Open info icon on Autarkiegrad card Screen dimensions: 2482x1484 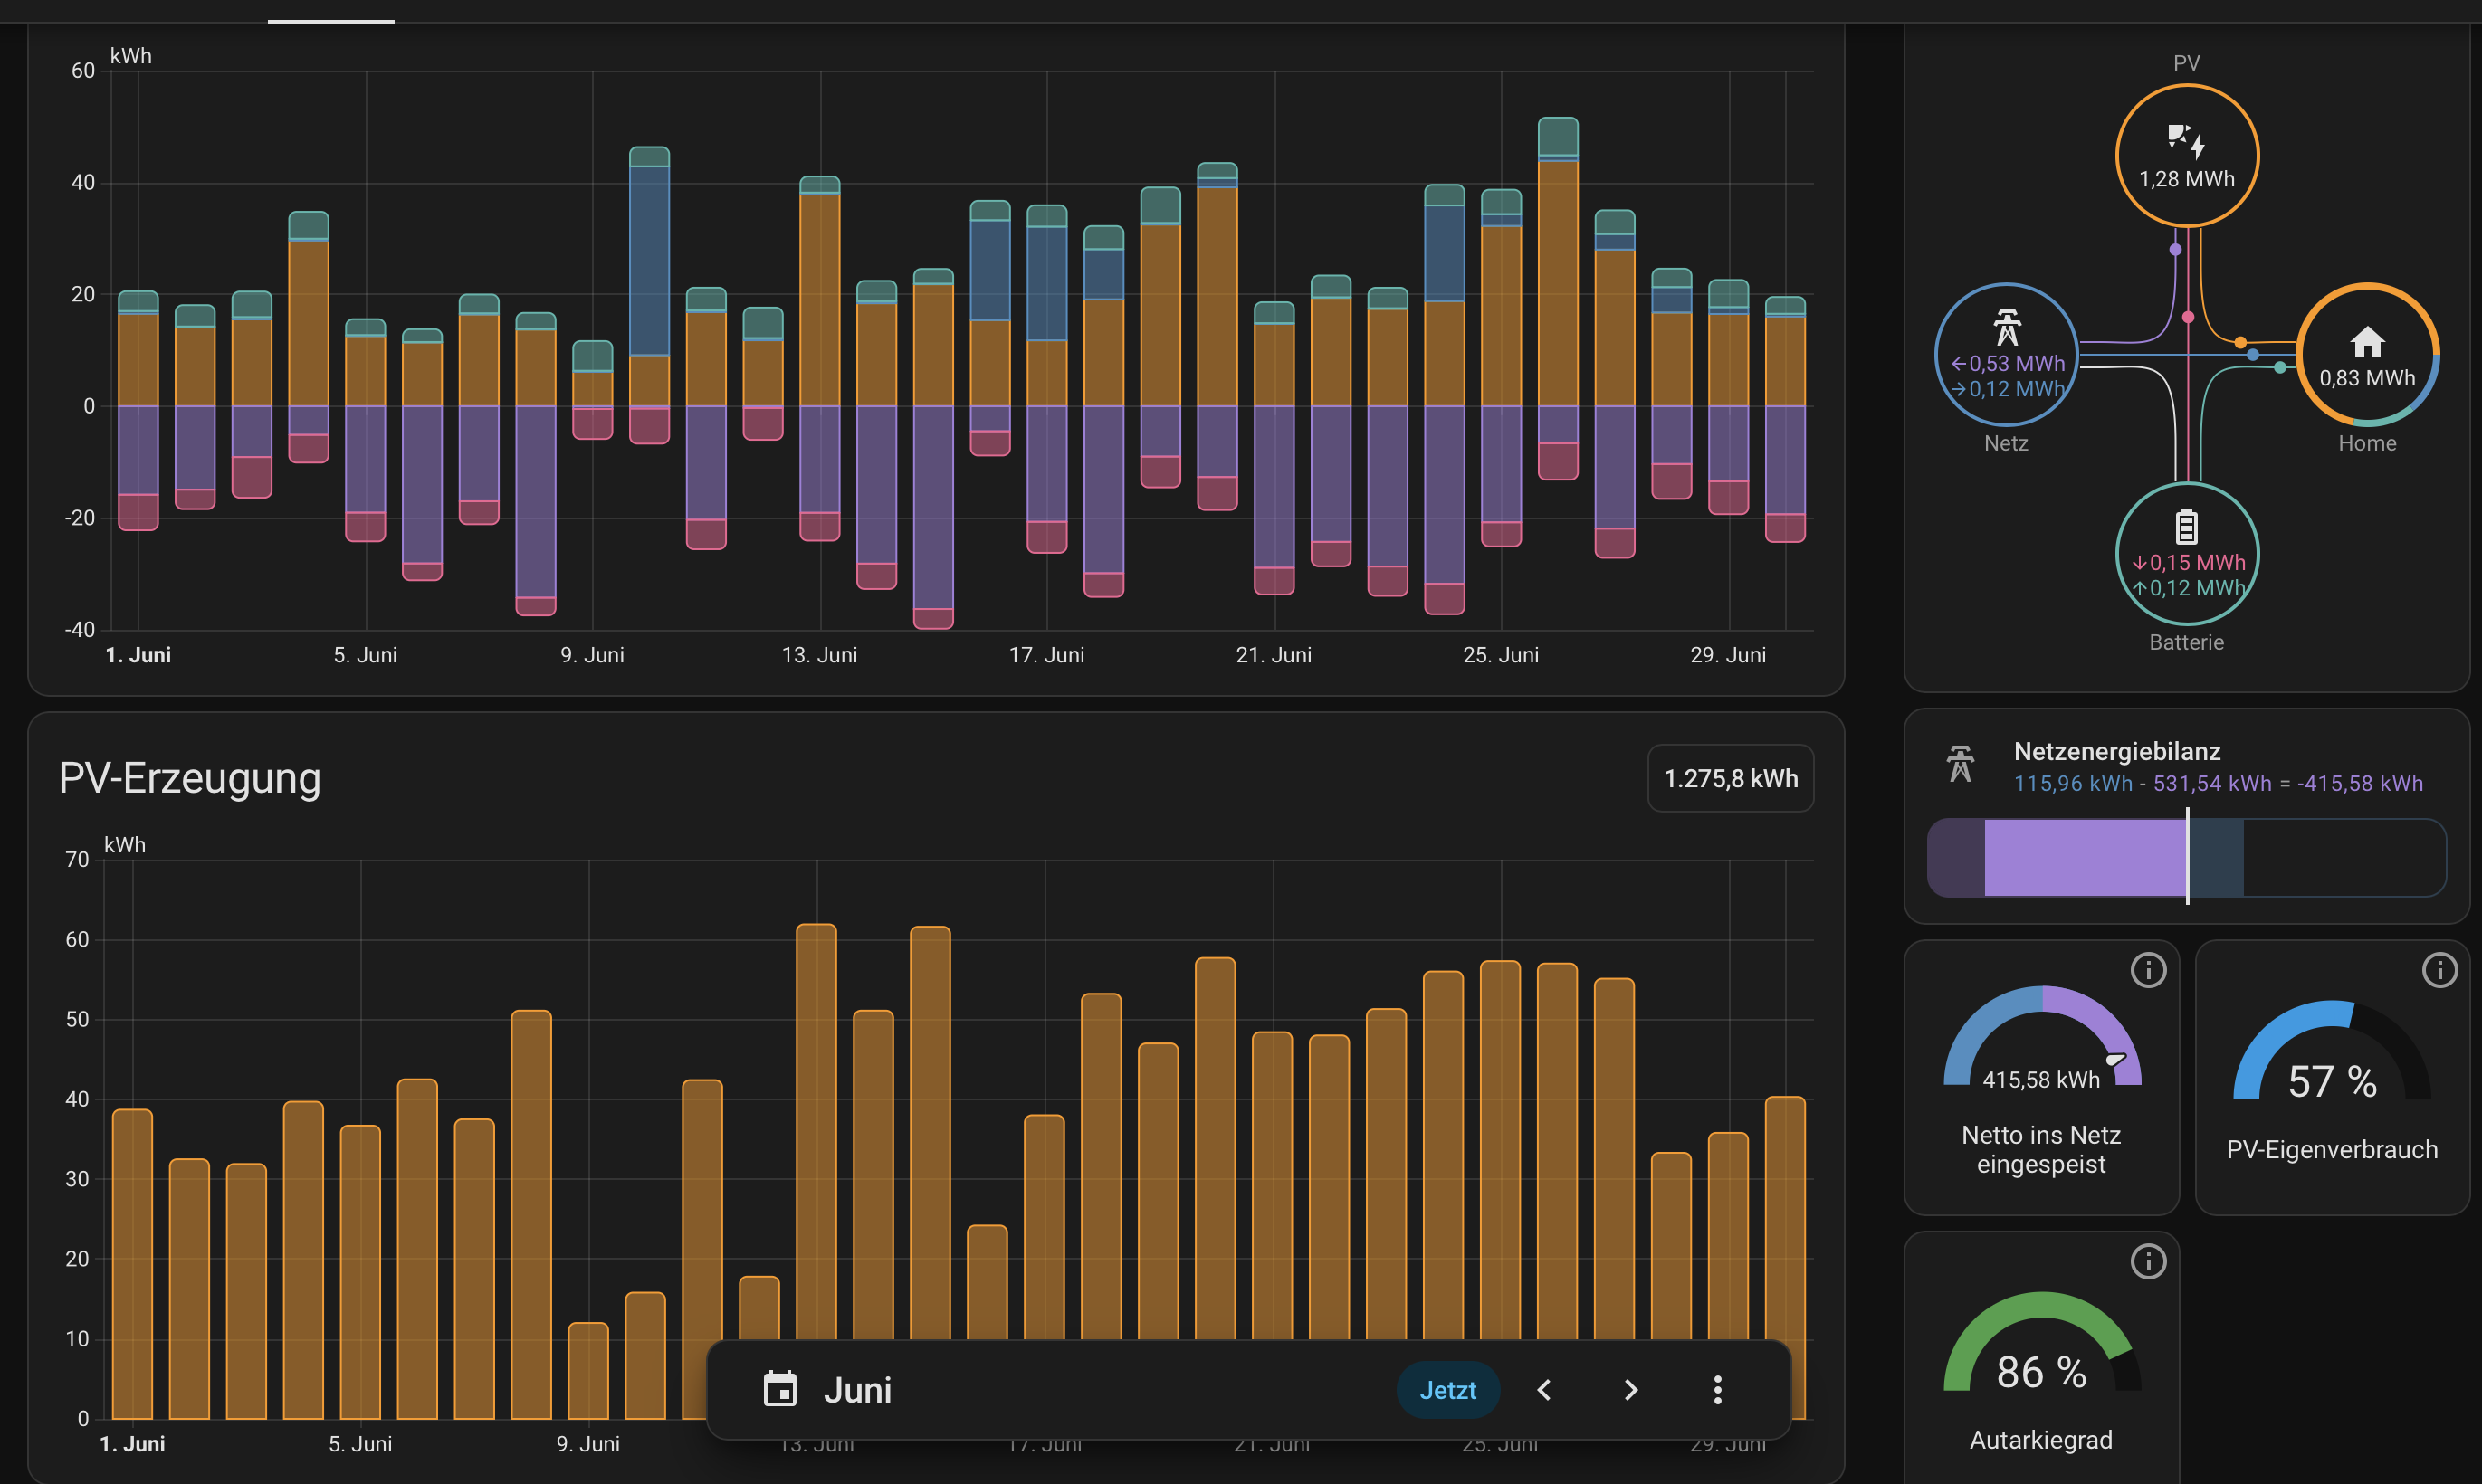point(2148,1261)
